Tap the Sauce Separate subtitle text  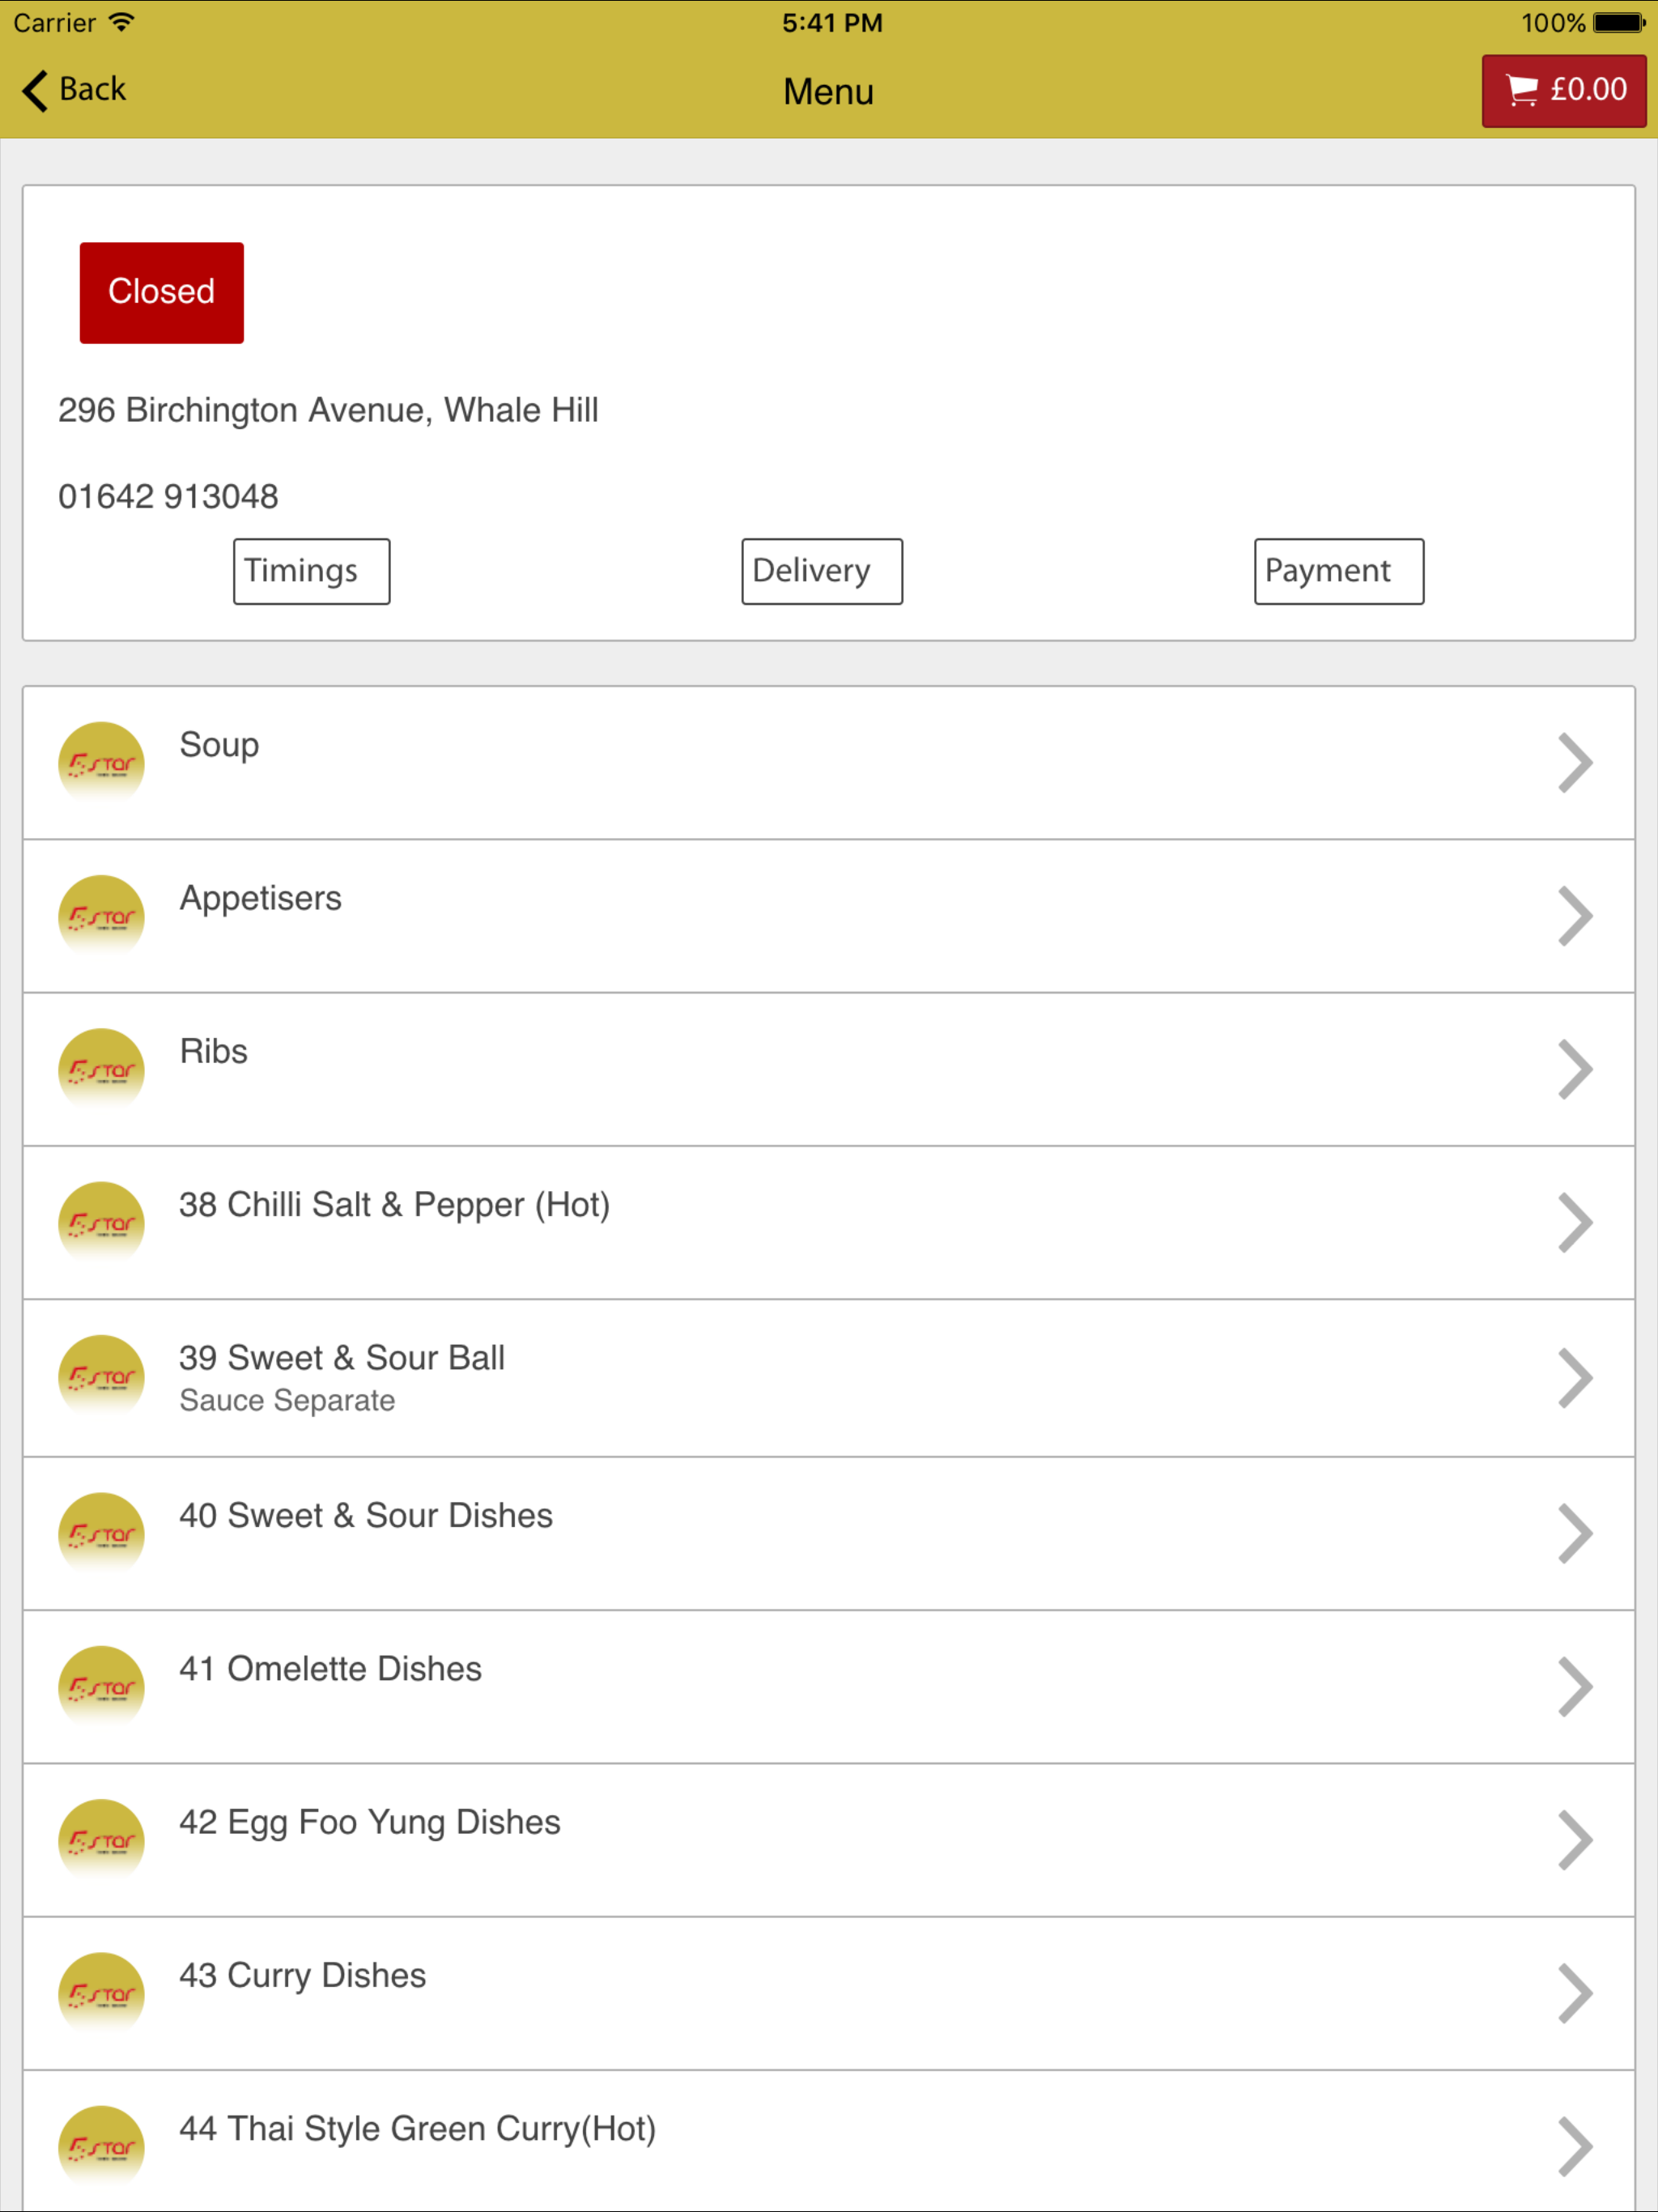coord(287,1401)
